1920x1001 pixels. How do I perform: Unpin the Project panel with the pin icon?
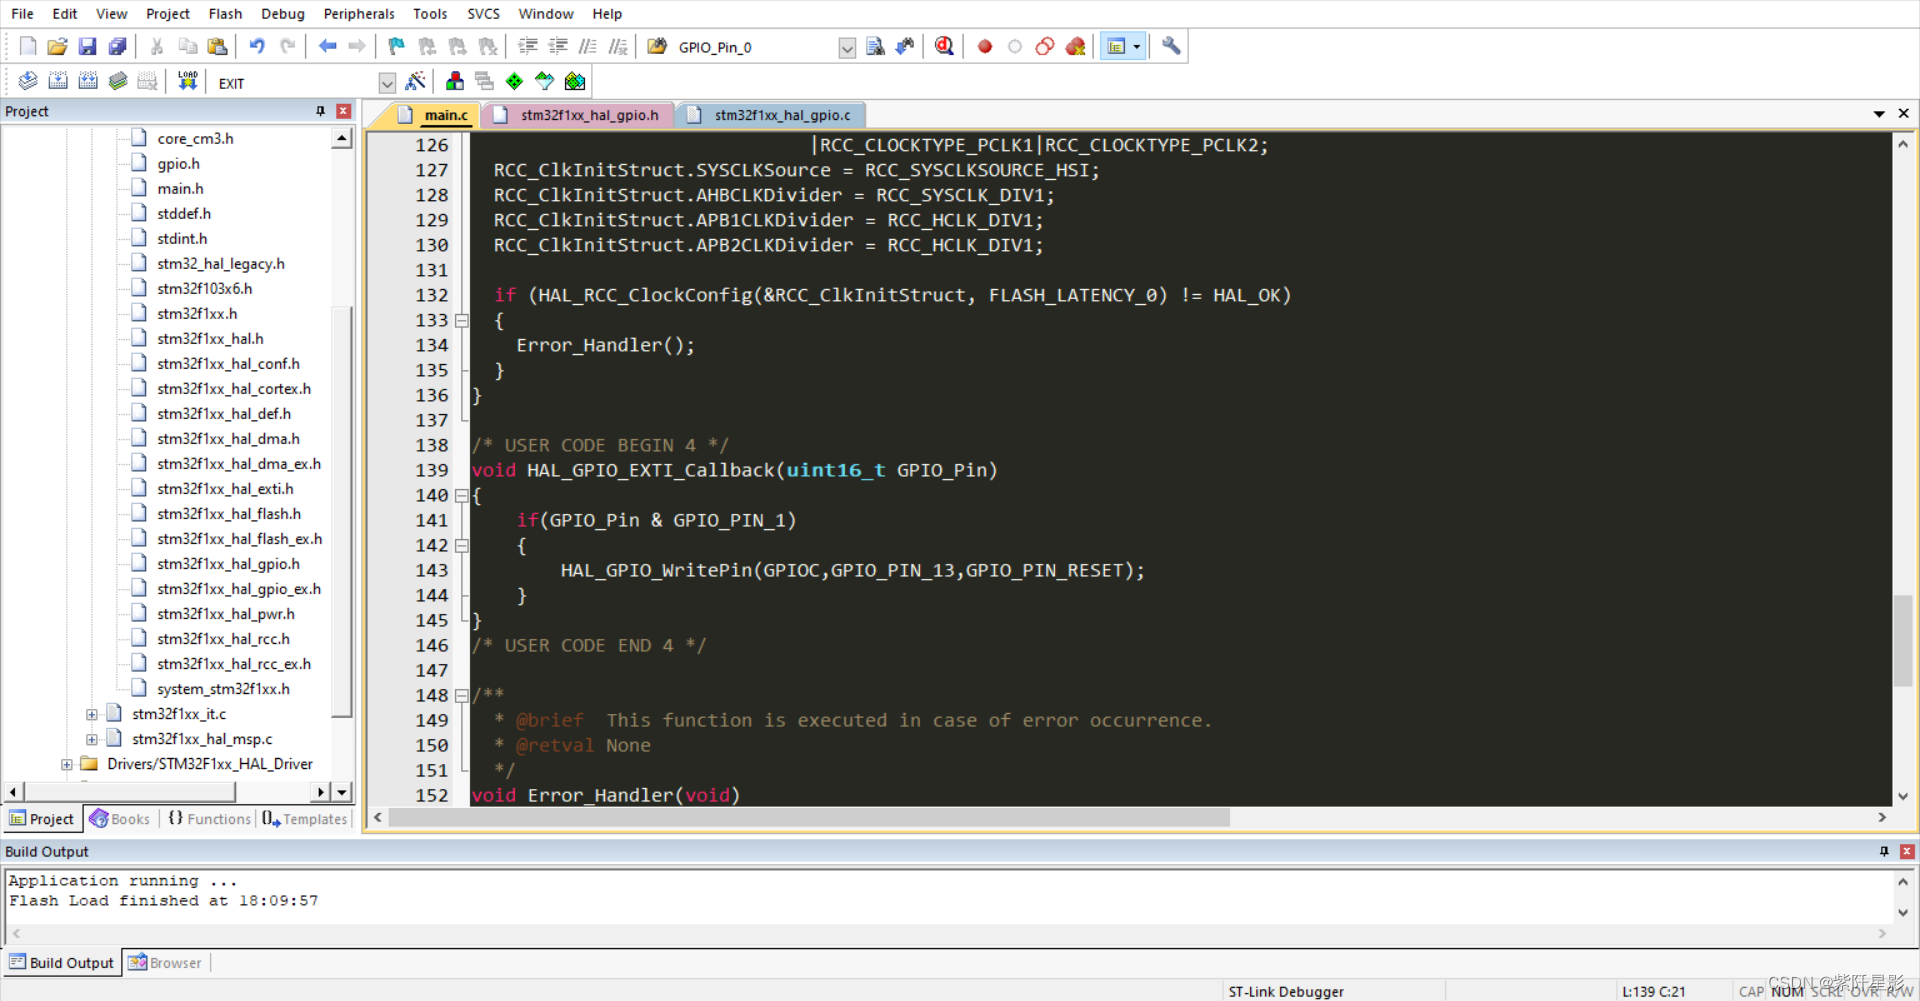tap(320, 110)
